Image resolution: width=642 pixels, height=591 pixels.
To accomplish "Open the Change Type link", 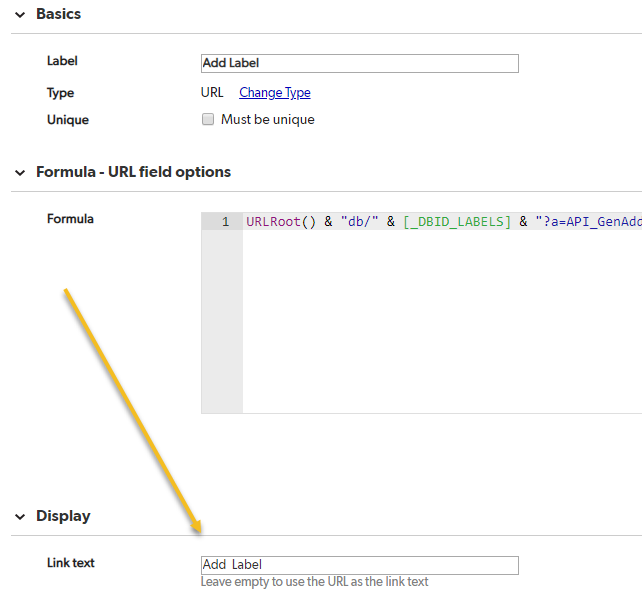I will (275, 93).
